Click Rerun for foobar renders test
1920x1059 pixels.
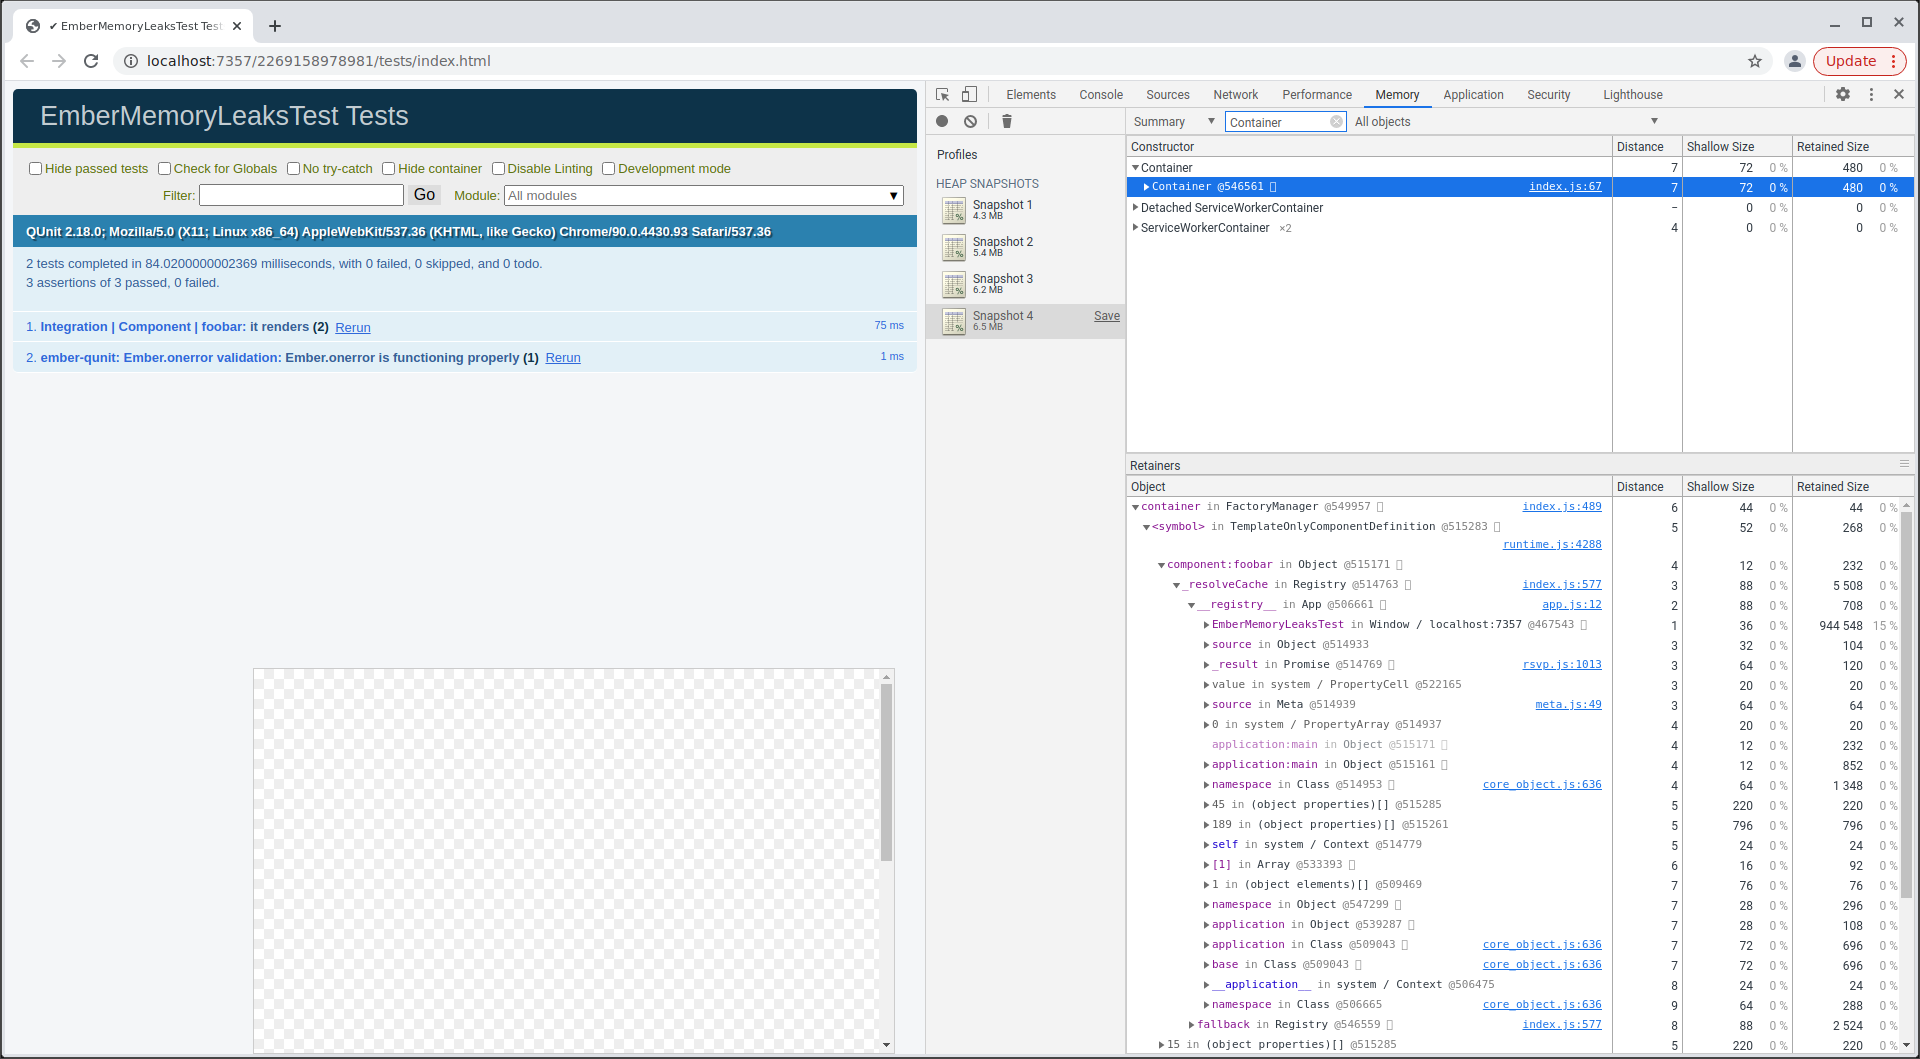(x=353, y=328)
